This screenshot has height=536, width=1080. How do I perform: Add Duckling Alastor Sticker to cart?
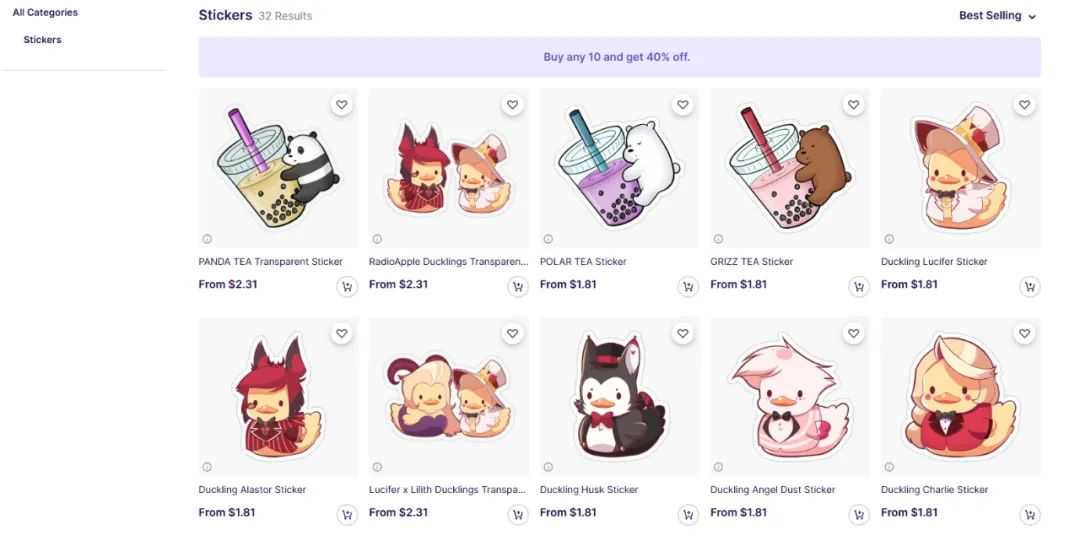coord(347,515)
